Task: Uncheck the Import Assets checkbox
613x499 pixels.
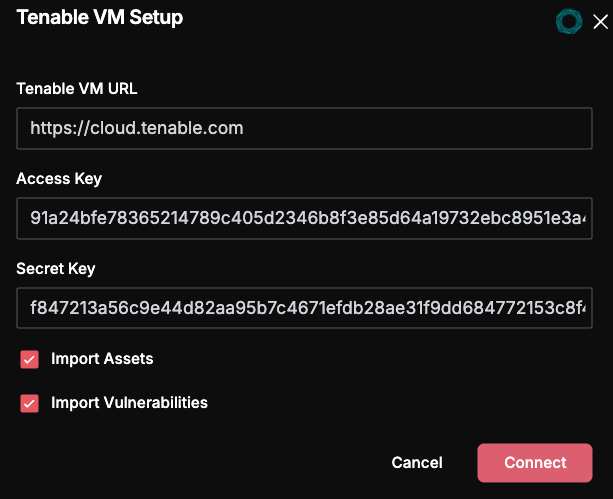Action: (x=29, y=359)
